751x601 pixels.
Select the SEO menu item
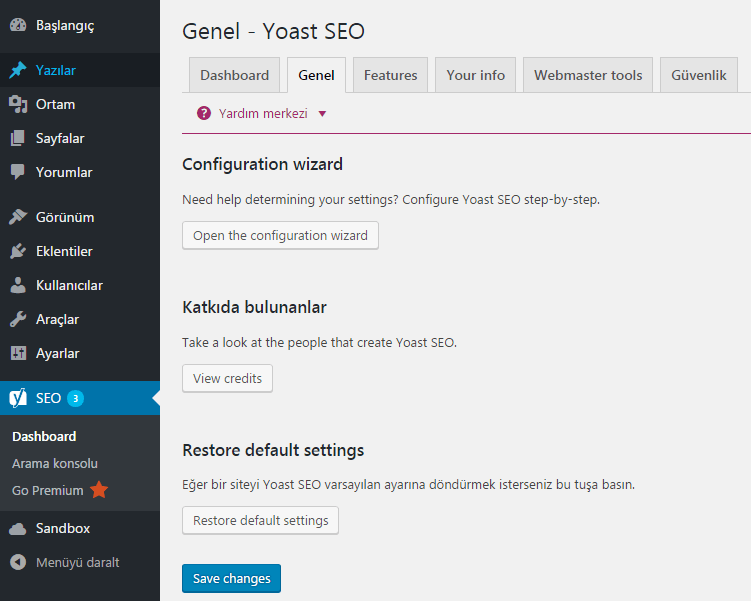(x=80, y=398)
